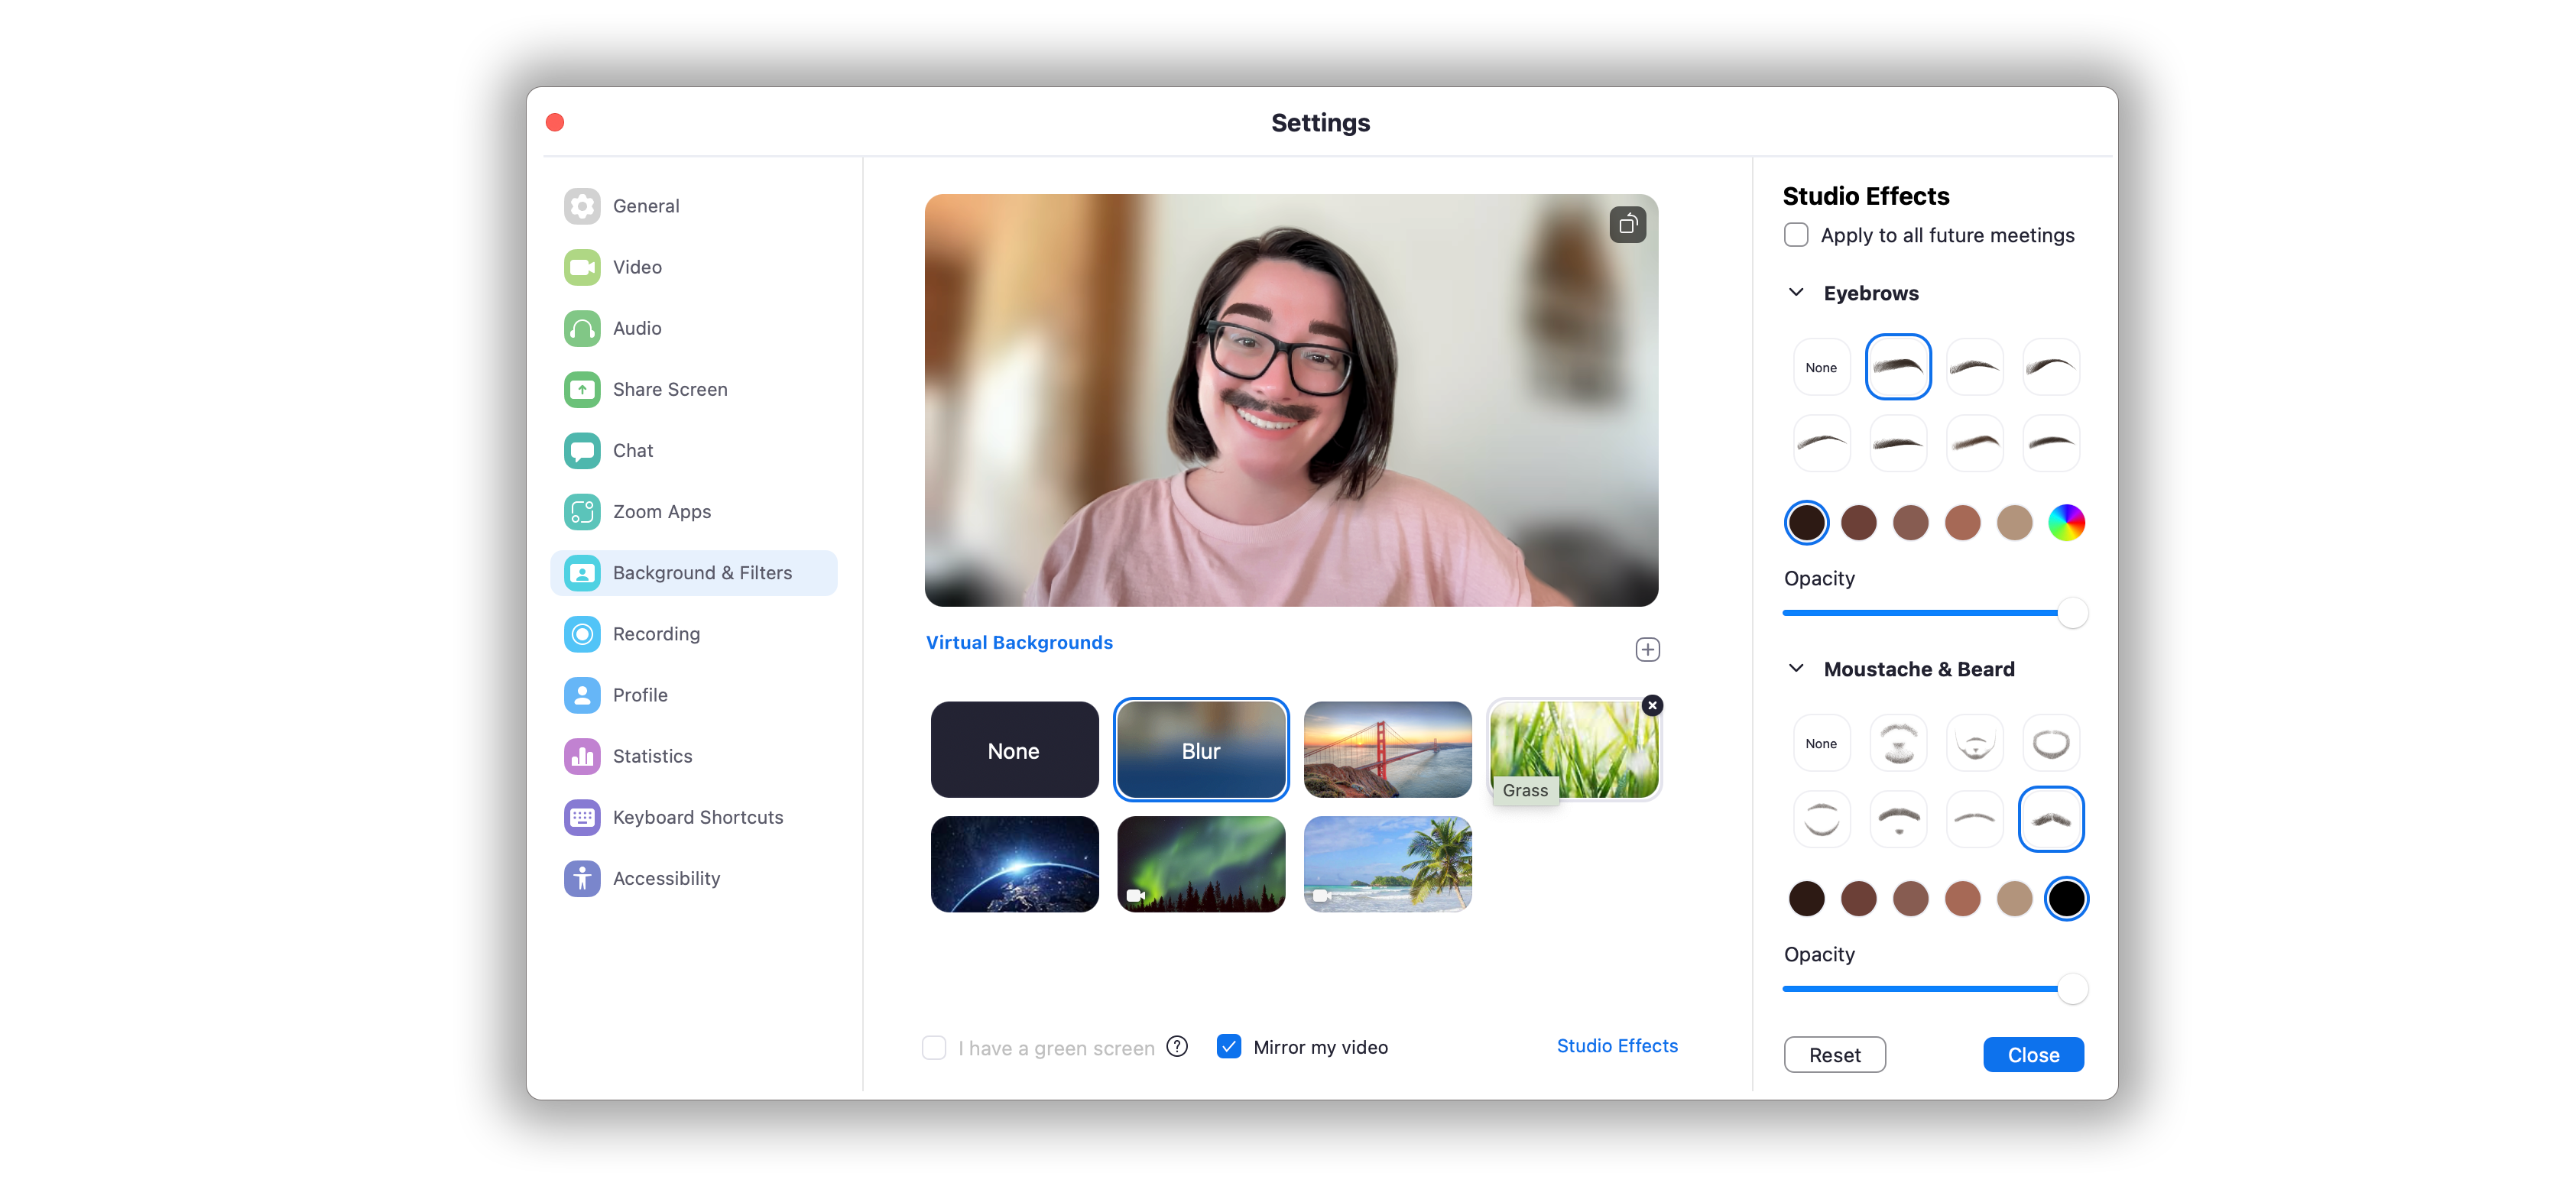Click the green screen help question icon
This screenshot has width=2576, height=1186.
1177,1046
